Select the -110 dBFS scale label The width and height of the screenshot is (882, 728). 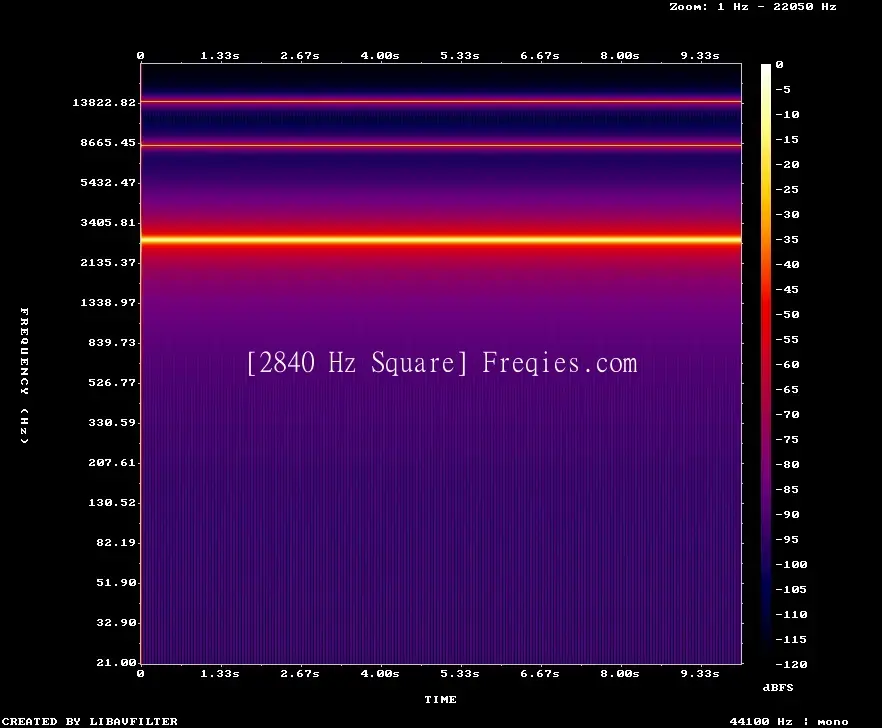point(791,615)
